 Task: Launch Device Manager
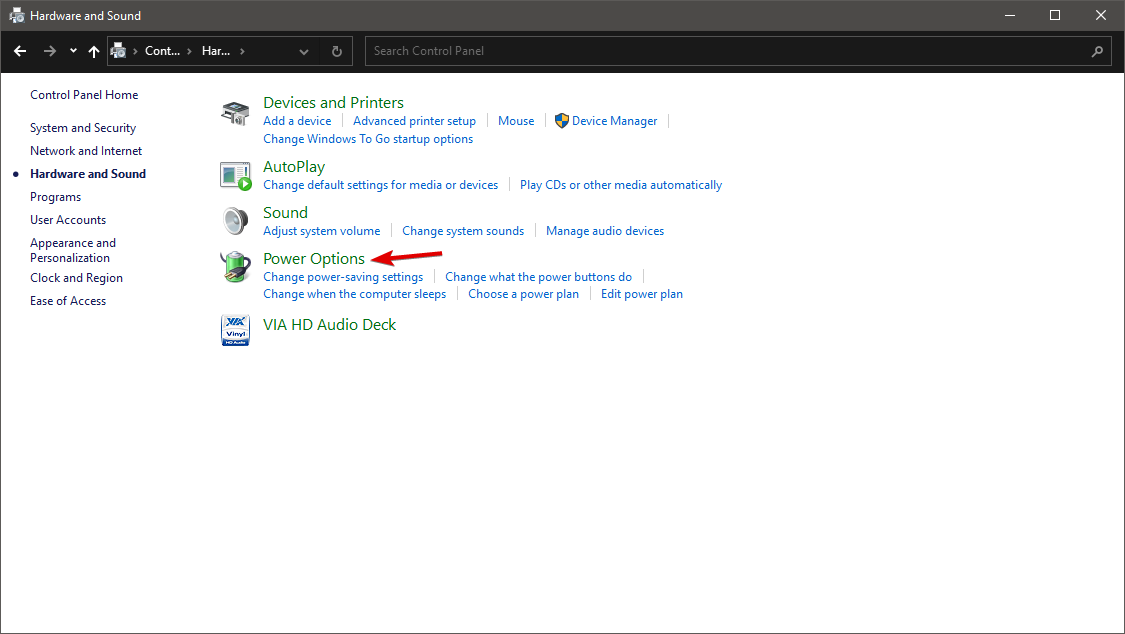[x=614, y=121]
